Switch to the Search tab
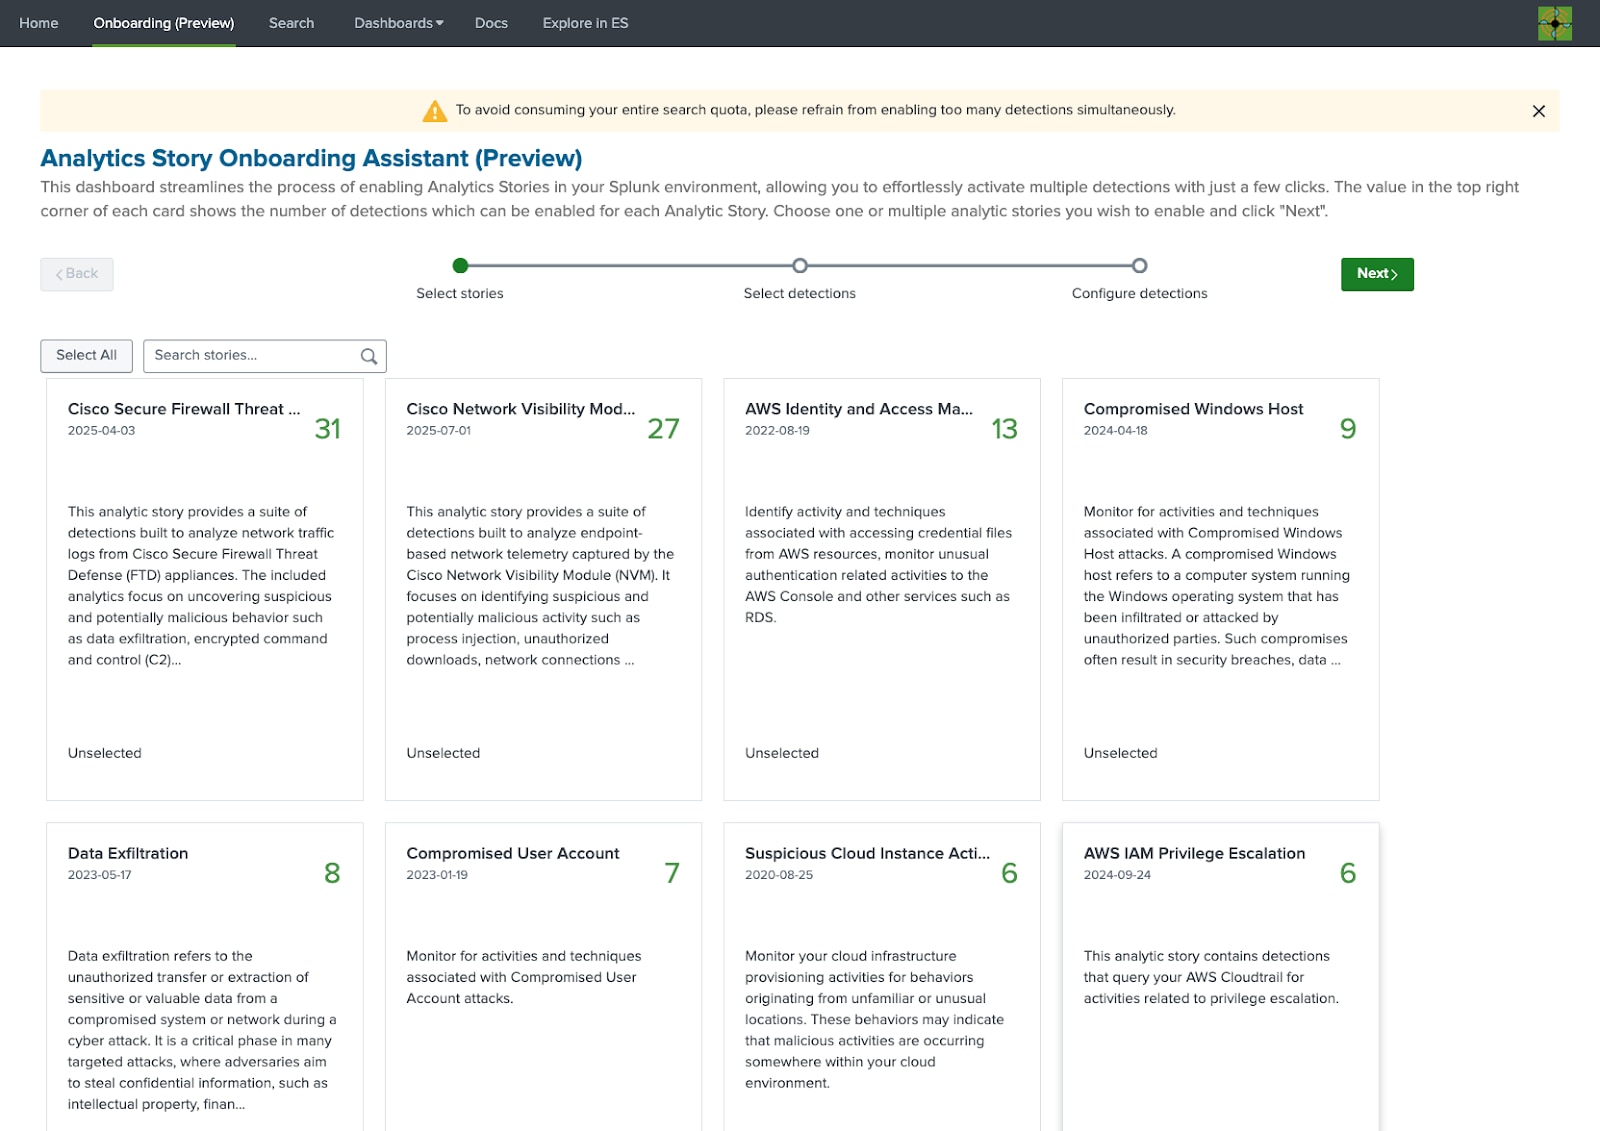The image size is (1600, 1131). [291, 23]
